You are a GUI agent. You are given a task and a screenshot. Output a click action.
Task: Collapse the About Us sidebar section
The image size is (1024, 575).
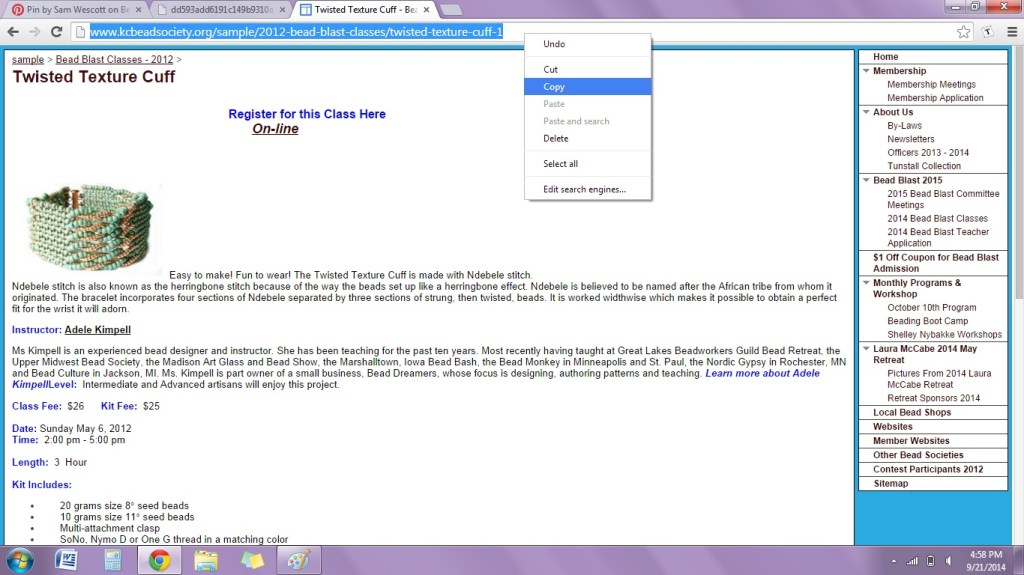866,112
